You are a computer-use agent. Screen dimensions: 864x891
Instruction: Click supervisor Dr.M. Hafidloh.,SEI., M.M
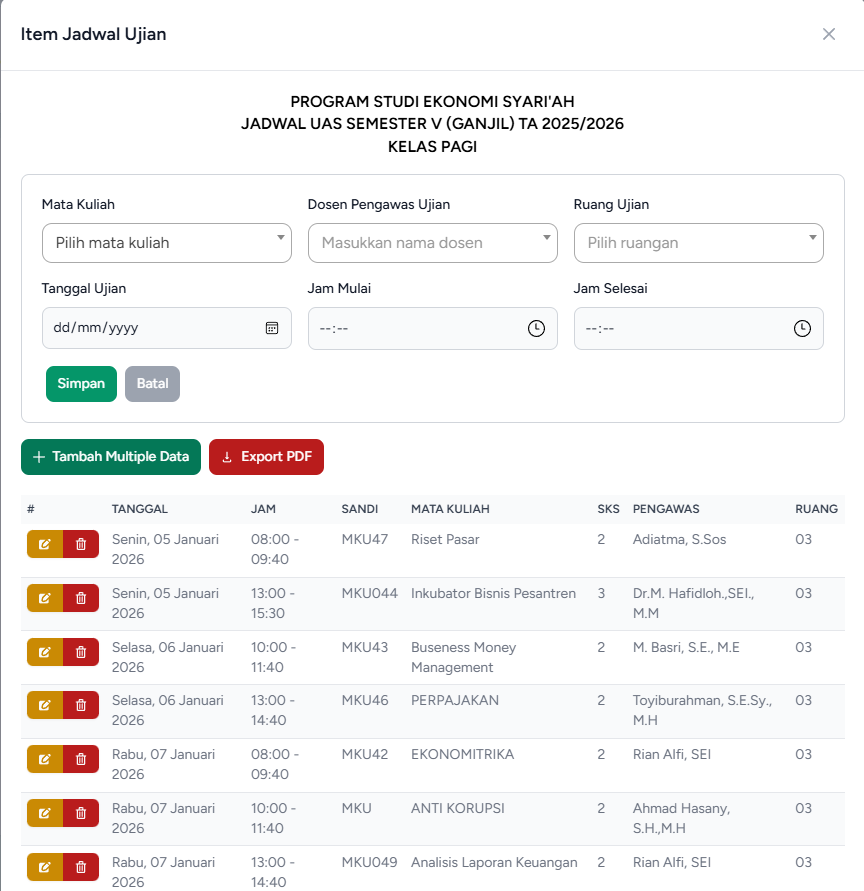coord(693,603)
